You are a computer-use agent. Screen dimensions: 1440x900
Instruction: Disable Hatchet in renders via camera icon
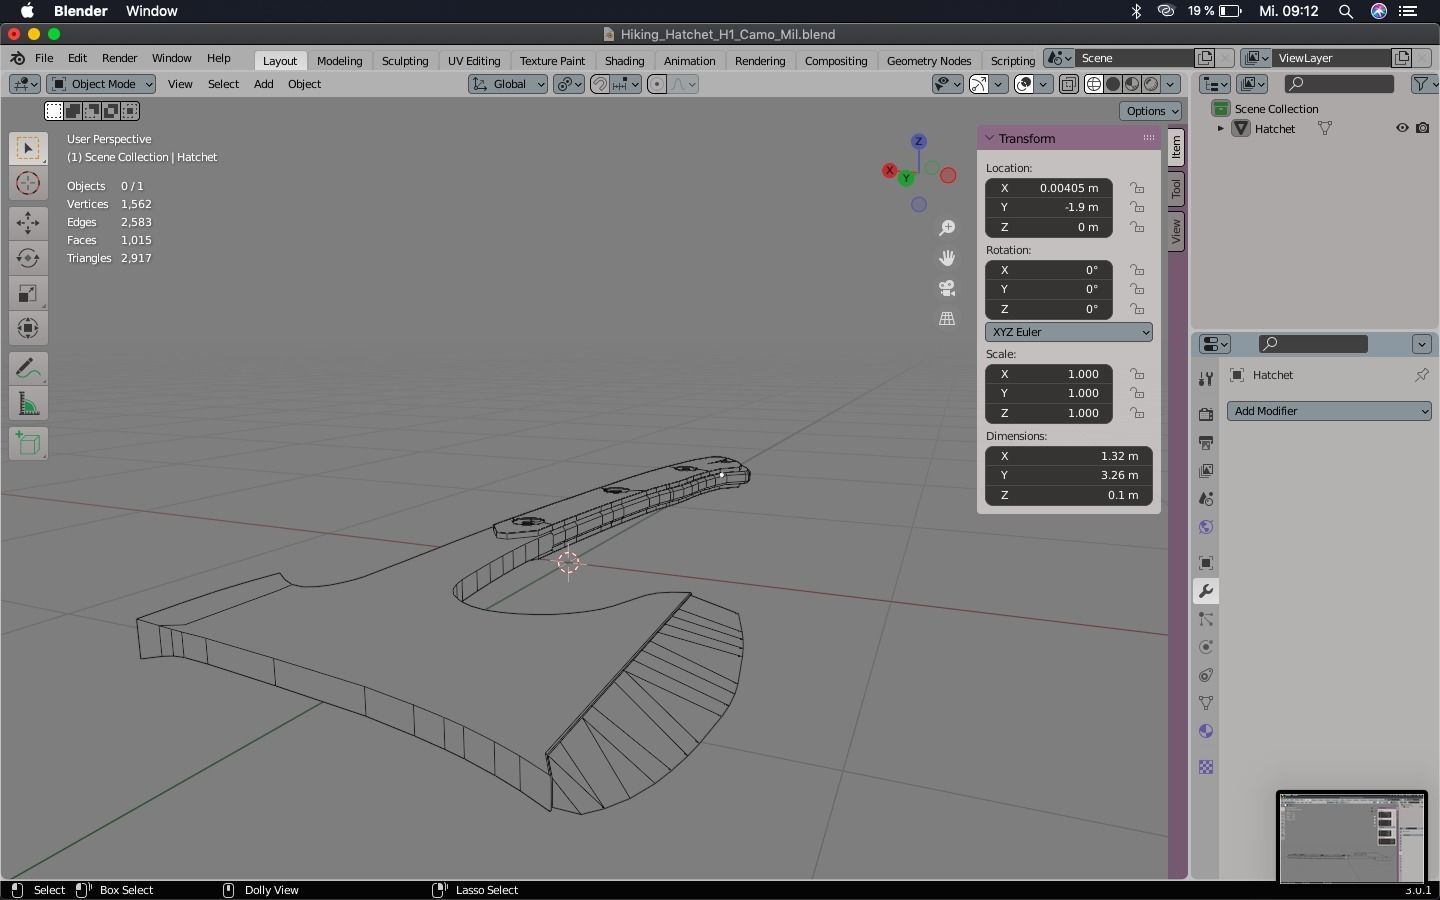coord(1422,128)
